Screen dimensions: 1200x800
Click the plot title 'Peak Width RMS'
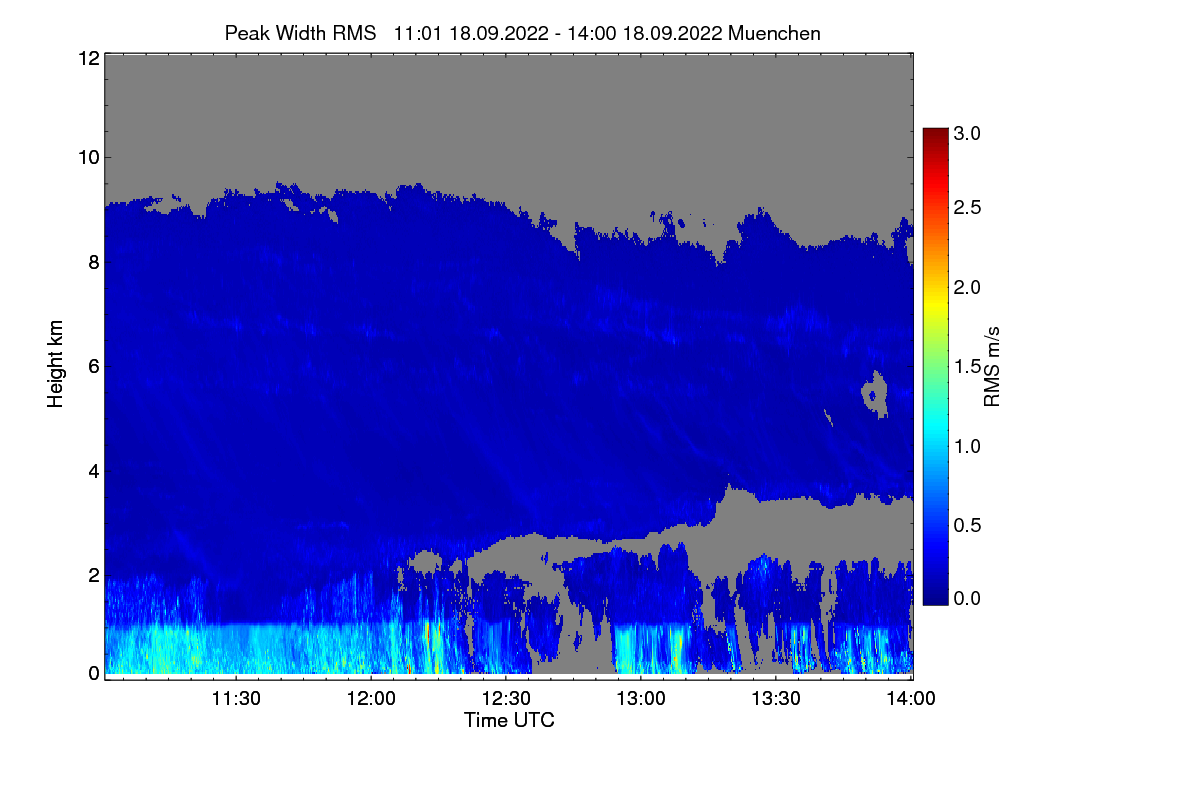point(300,33)
